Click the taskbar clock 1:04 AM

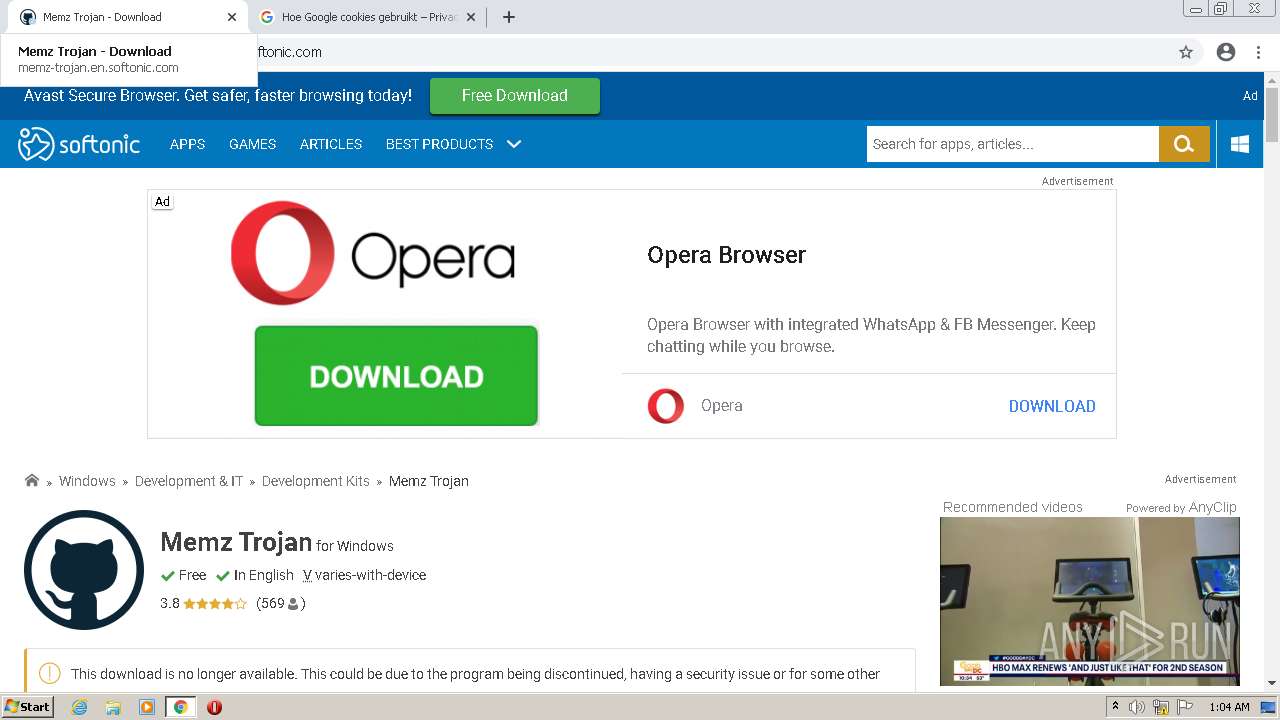click(1229, 707)
